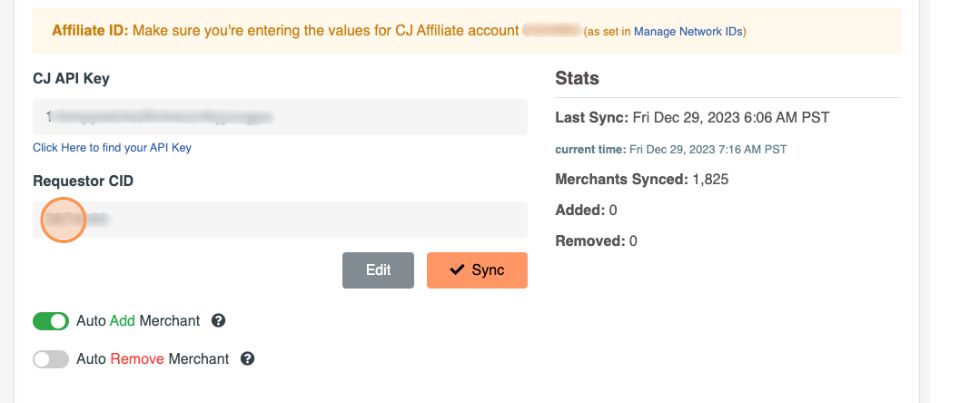Click the checkmark icon on the Sync button
The width and height of the screenshot is (970, 403).
point(457,270)
